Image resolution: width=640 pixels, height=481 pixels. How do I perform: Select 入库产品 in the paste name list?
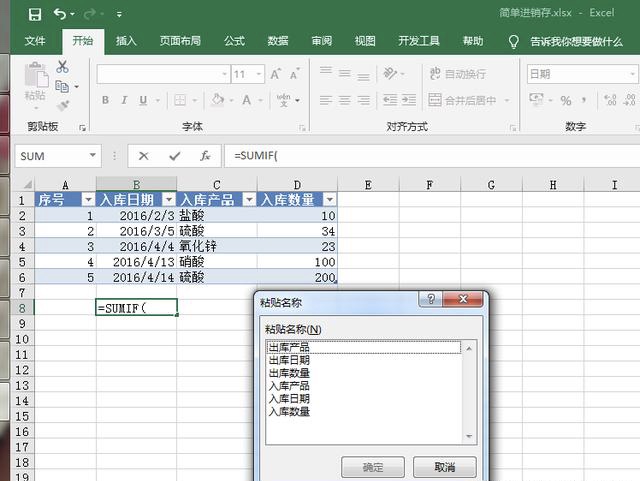click(x=289, y=385)
